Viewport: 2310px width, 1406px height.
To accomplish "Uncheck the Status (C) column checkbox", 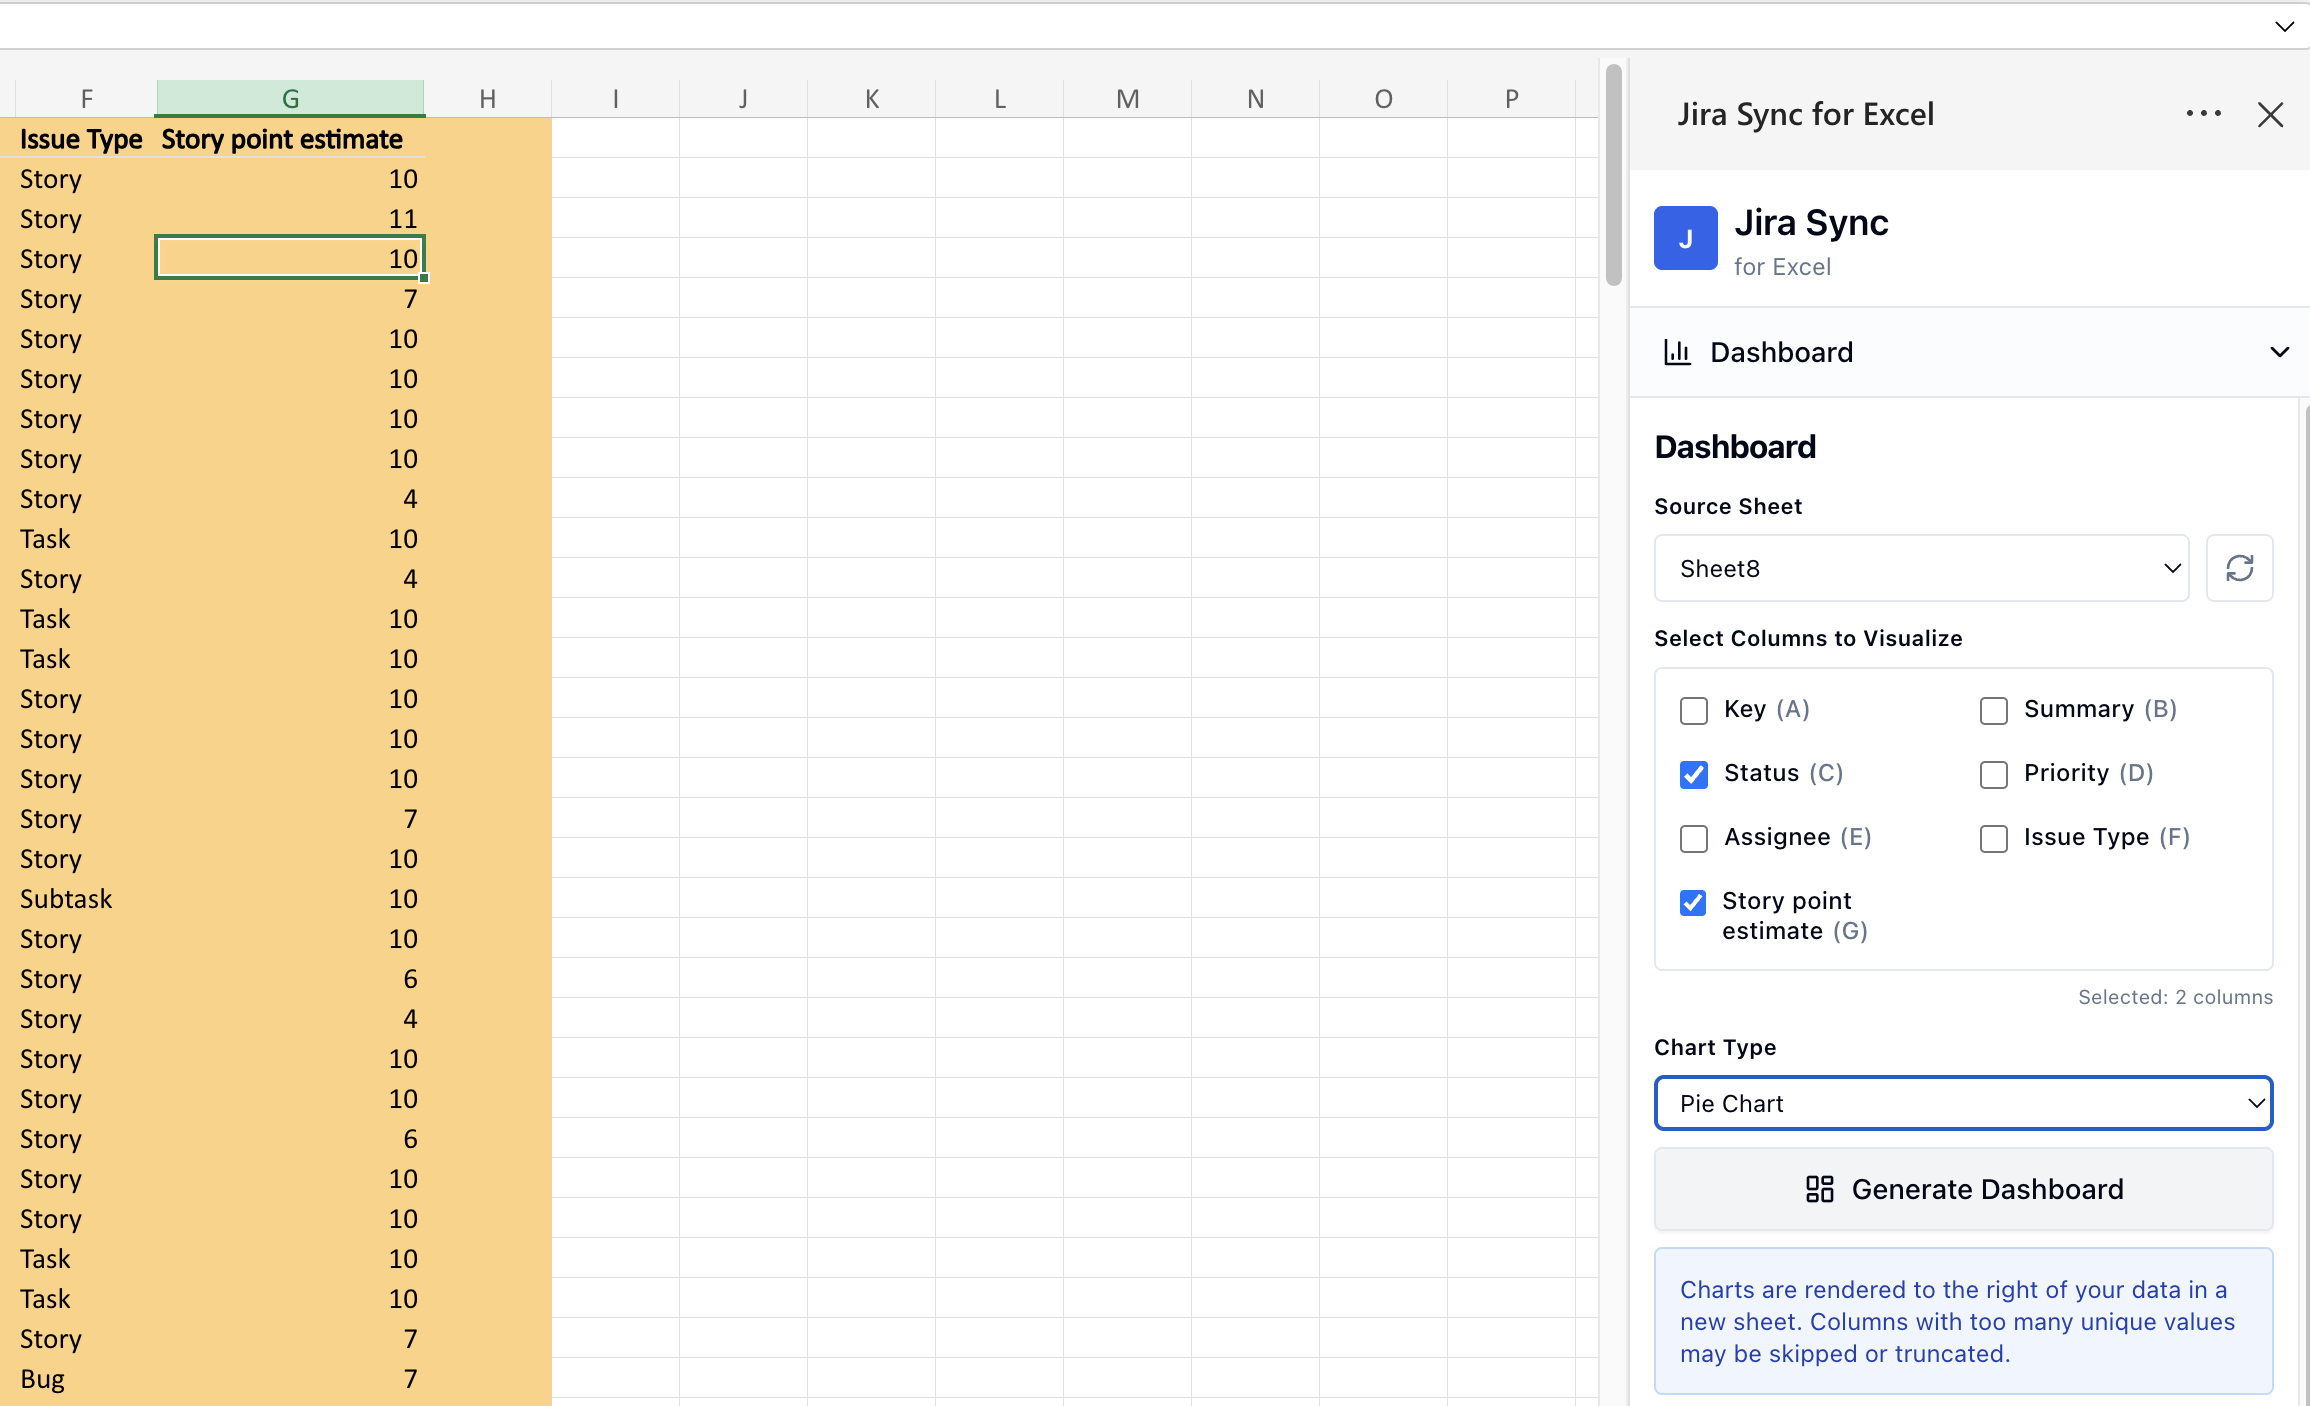I will point(1694,774).
